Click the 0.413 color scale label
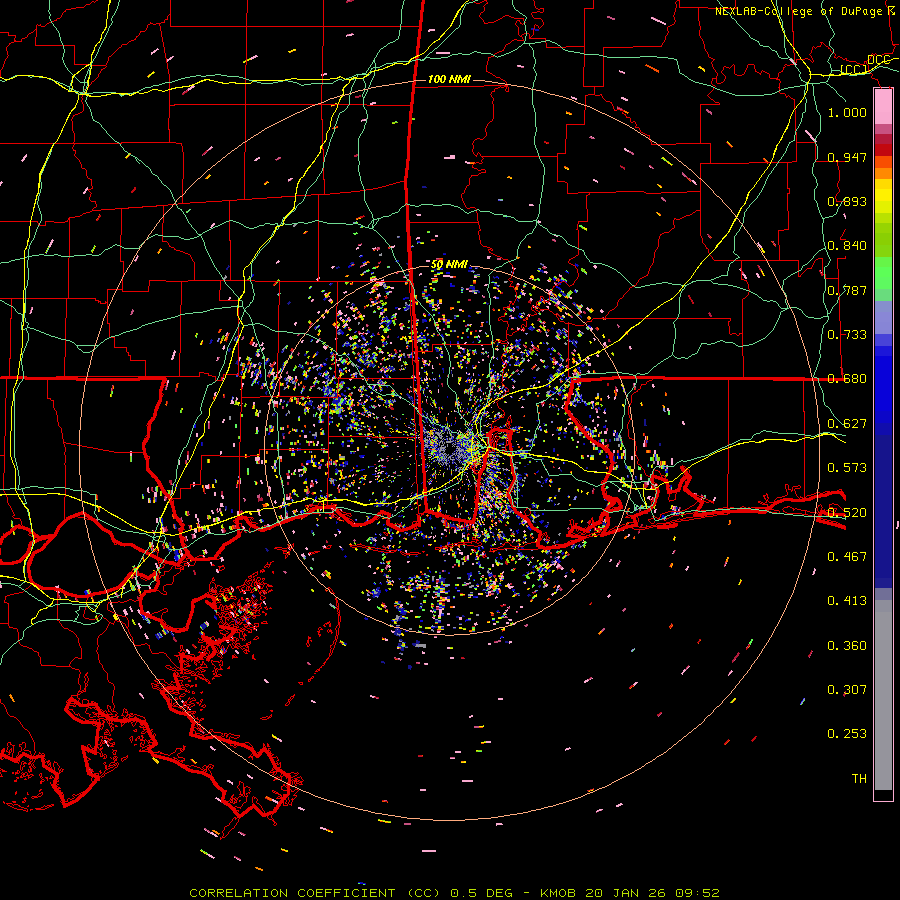Screen dimensions: 900x900 click(847, 601)
